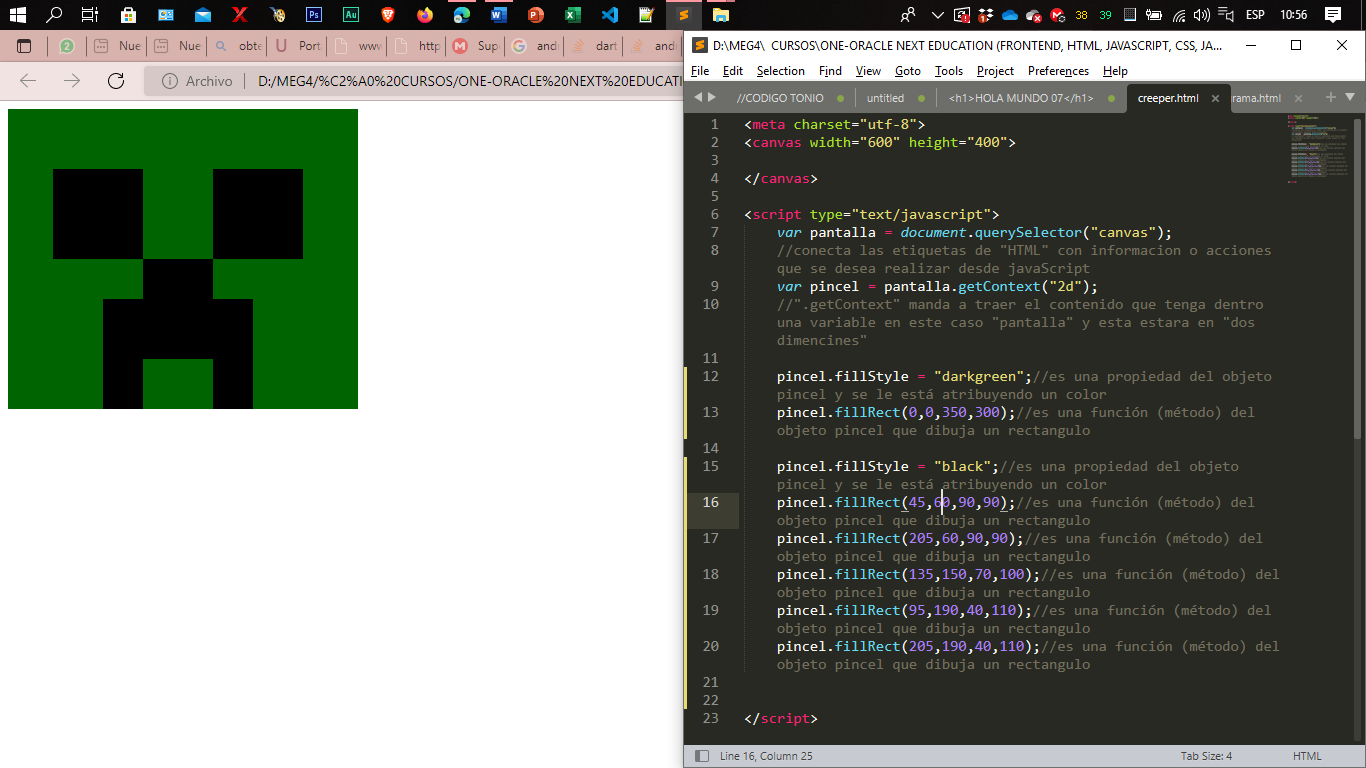
Task: Open the Tools menu
Action: [949, 71]
